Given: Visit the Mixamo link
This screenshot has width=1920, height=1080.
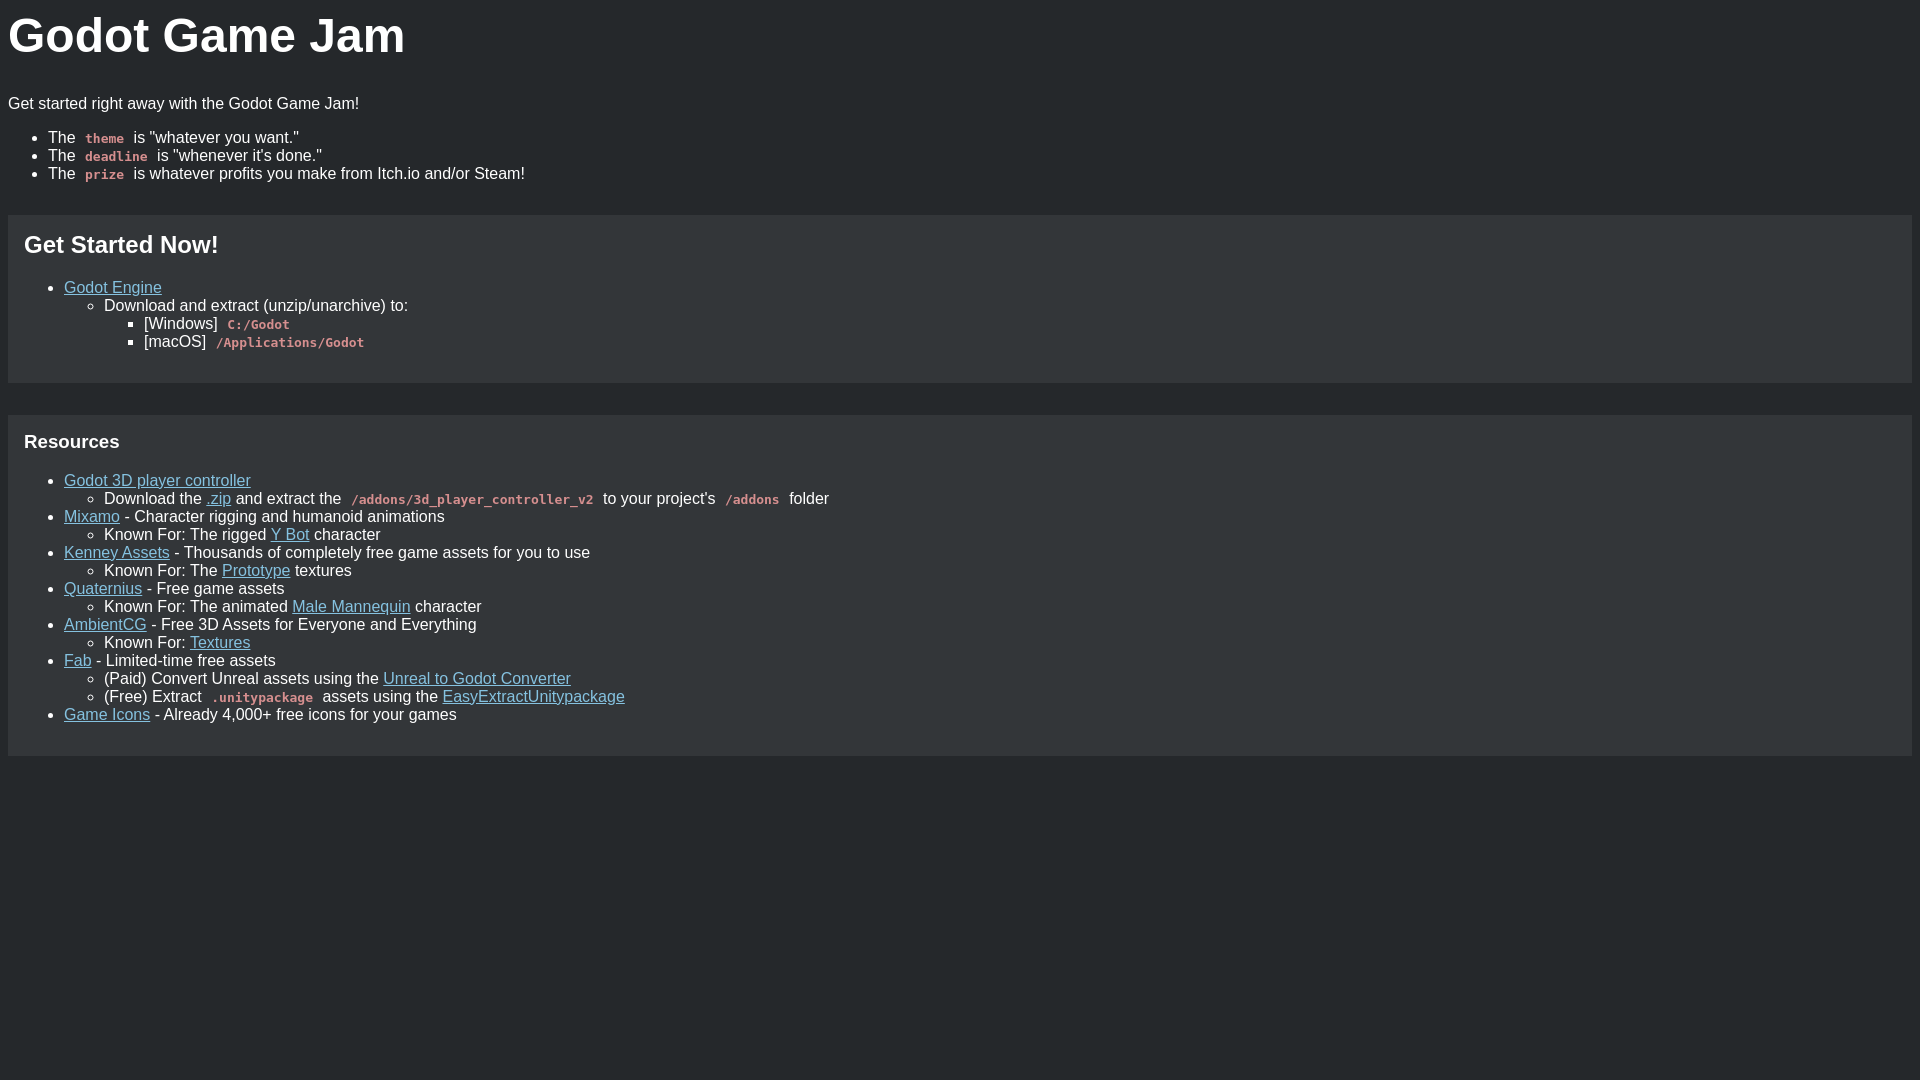Looking at the screenshot, I should [x=92, y=517].
